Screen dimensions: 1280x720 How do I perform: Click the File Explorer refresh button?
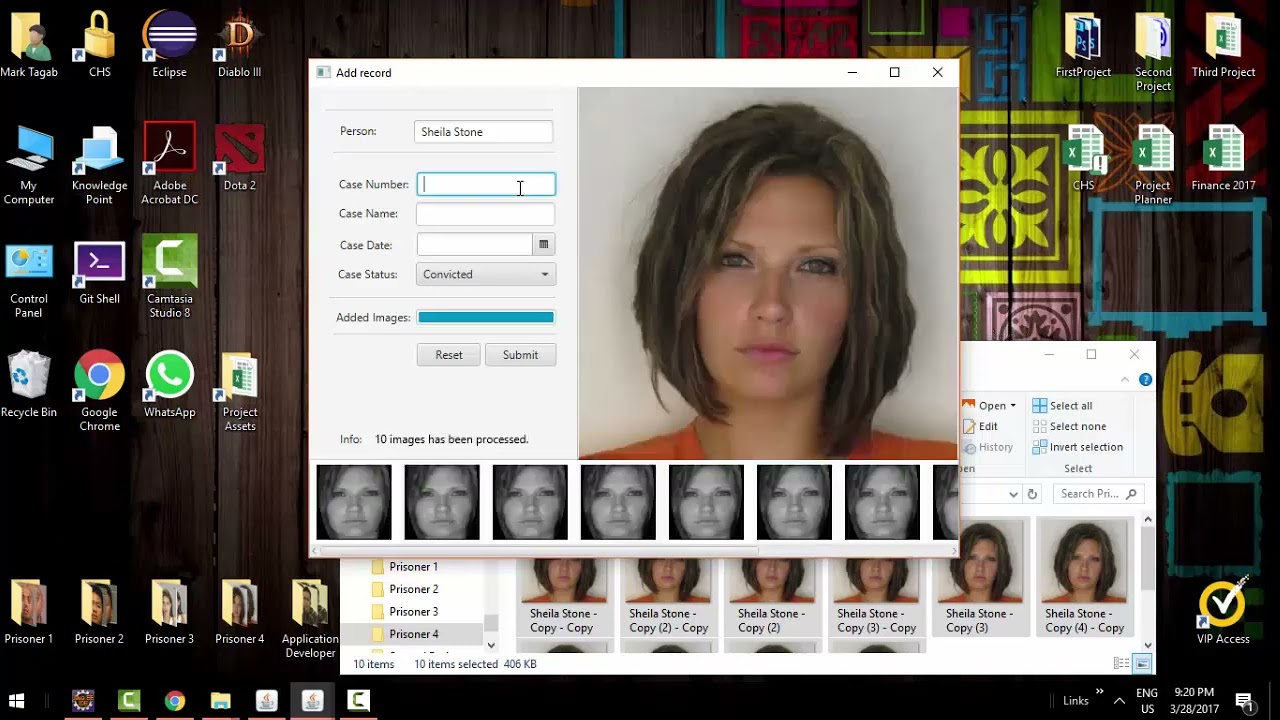pos(1032,494)
